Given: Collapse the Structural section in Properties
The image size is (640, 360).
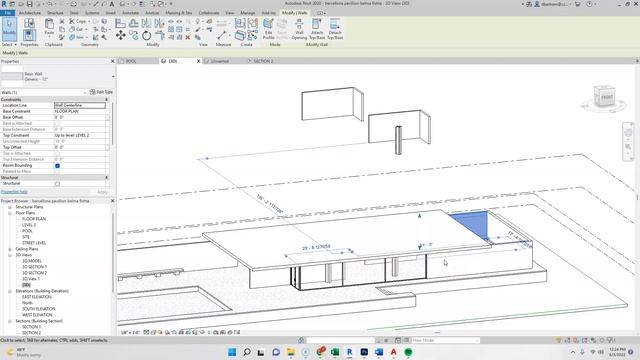Looking at the screenshot, I should pyautogui.click(x=107, y=178).
